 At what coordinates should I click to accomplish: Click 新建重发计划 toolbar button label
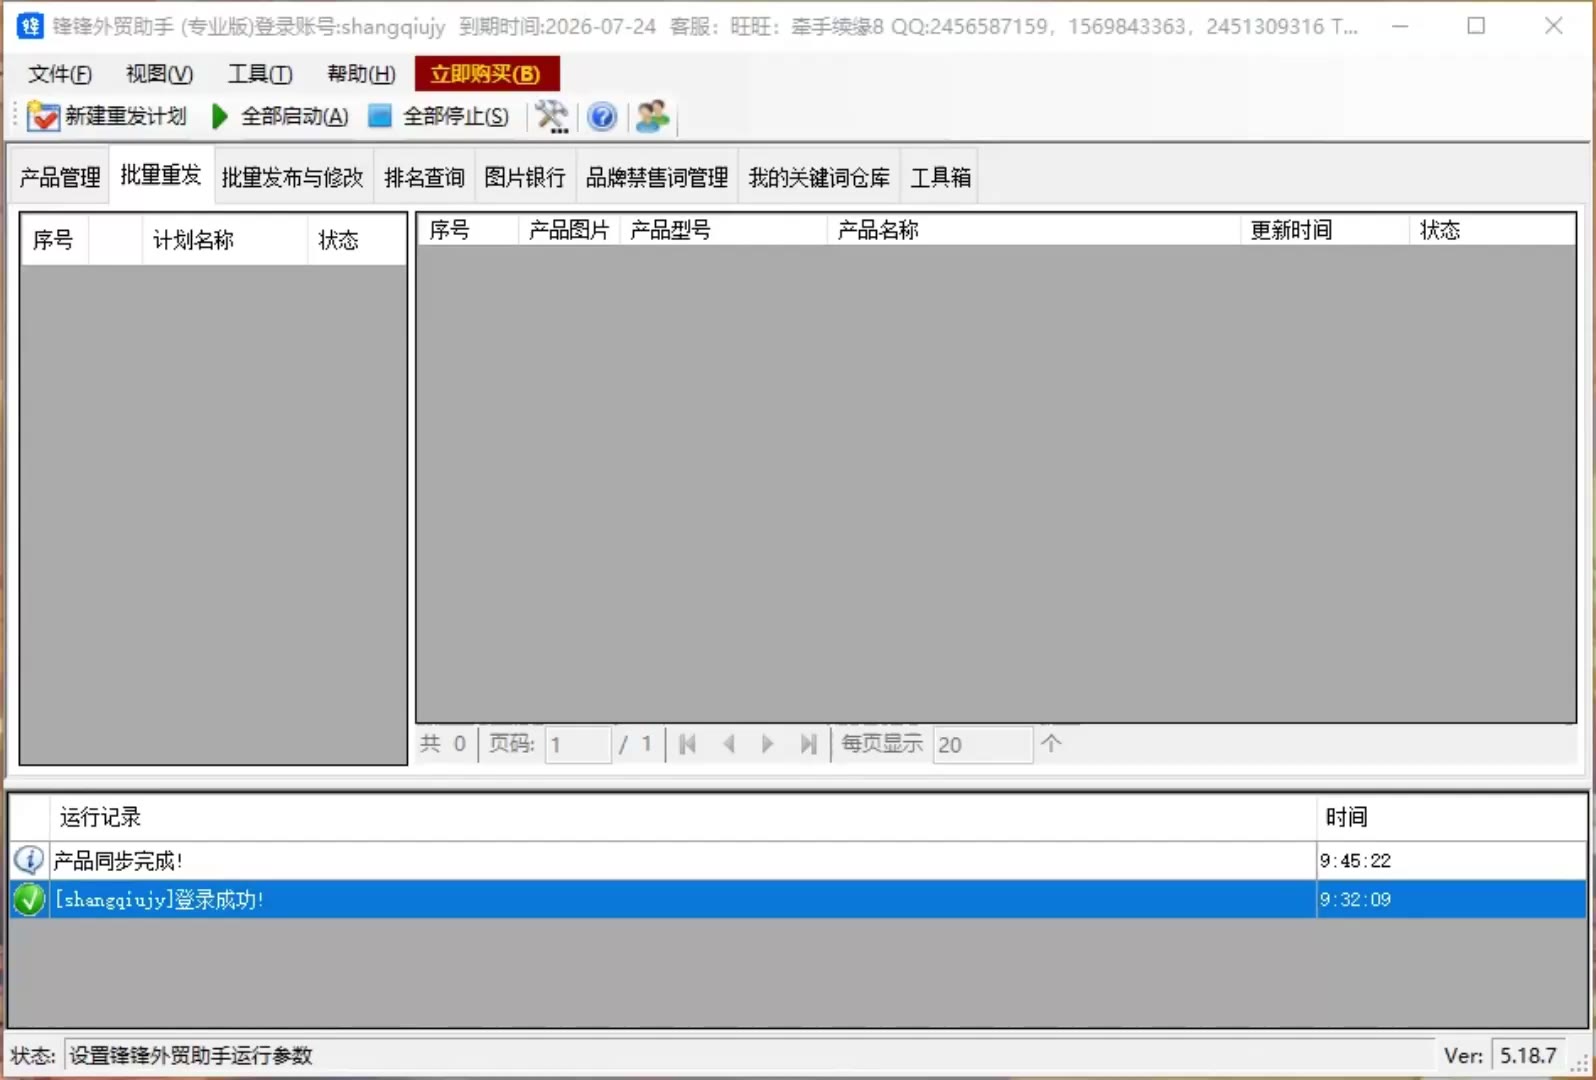click(x=126, y=117)
